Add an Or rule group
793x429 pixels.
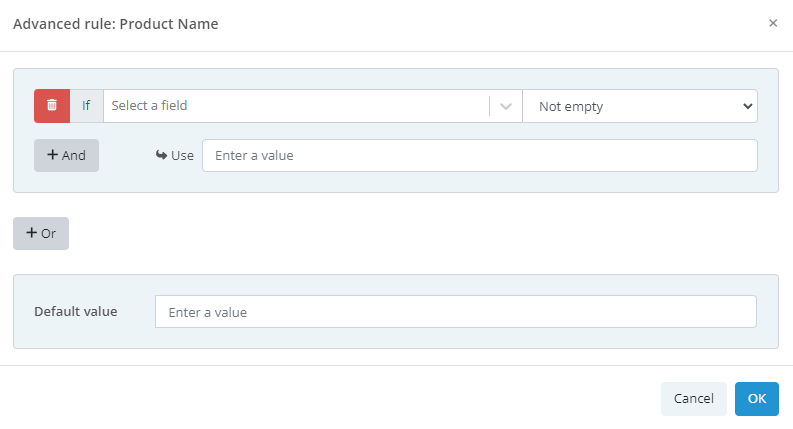[41, 233]
